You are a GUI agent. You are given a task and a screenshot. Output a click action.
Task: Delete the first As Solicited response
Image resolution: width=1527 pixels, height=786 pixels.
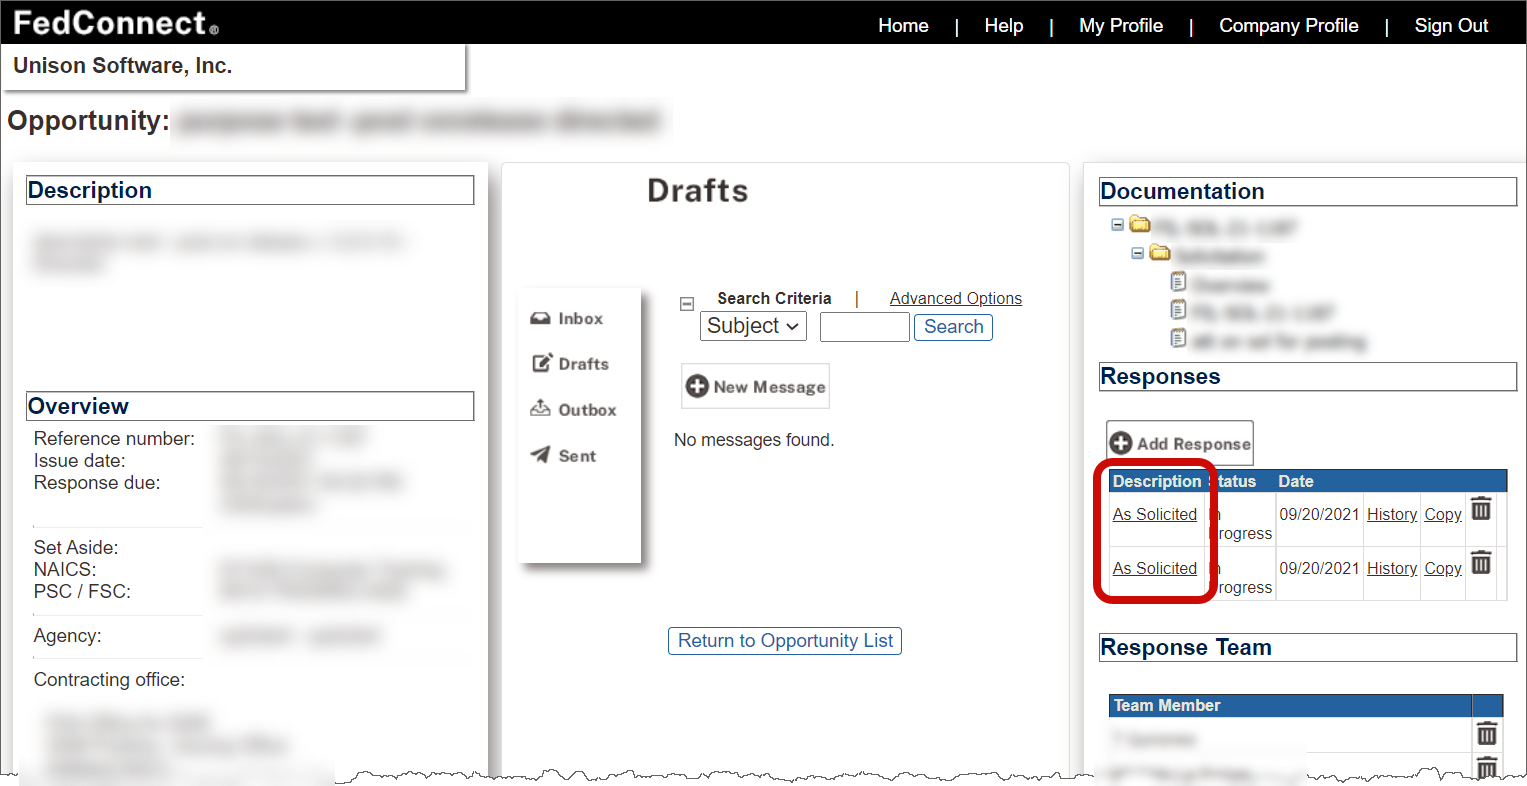click(1481, 509)
